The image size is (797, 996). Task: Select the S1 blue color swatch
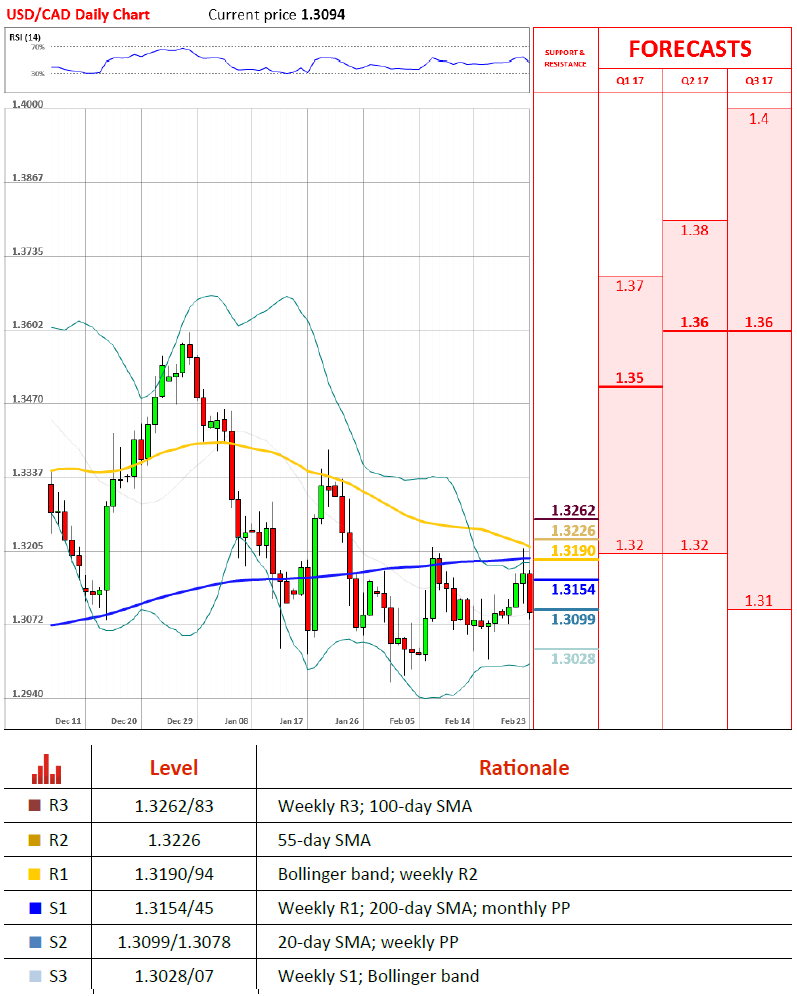pyautogui.click(x=35, y=908)
